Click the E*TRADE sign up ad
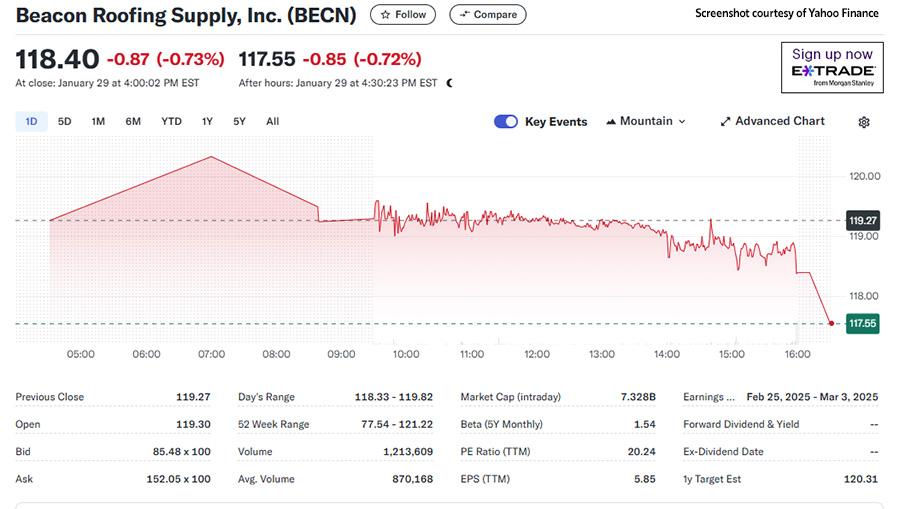The image size is (900, 509). (831, 69)
